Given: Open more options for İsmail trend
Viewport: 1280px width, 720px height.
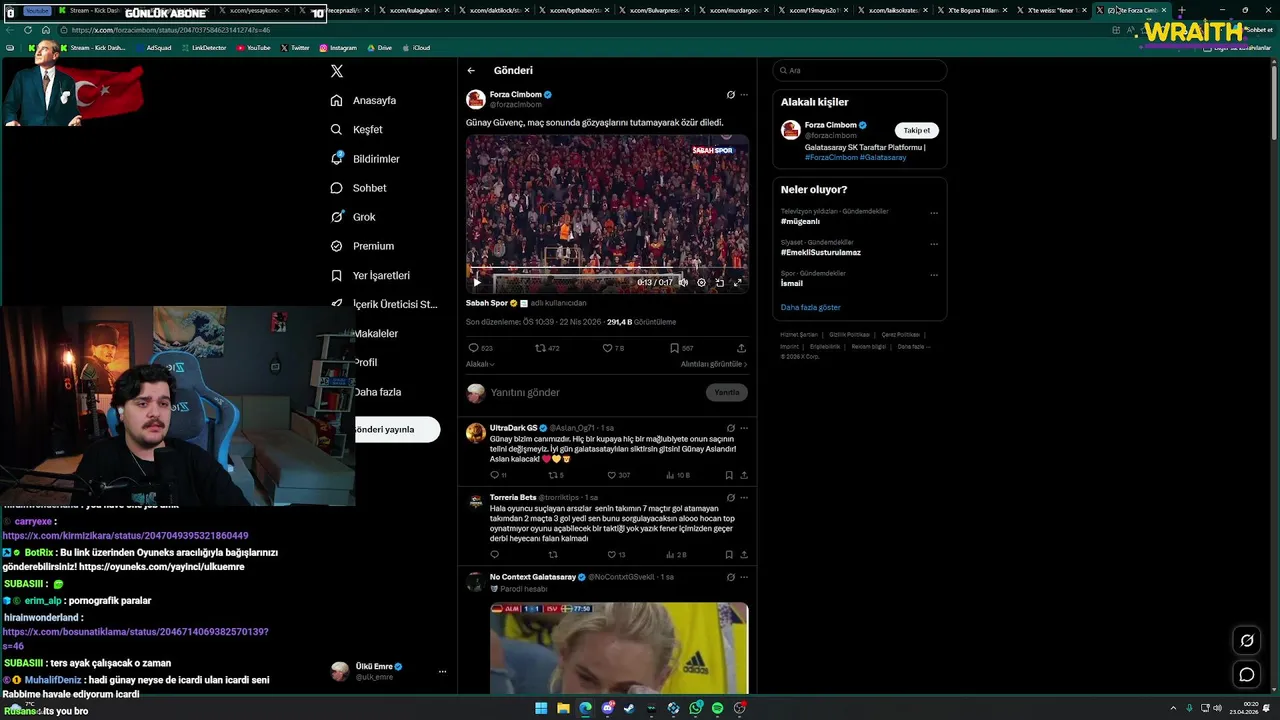Looking at the screenshot, I should (934, 275).
